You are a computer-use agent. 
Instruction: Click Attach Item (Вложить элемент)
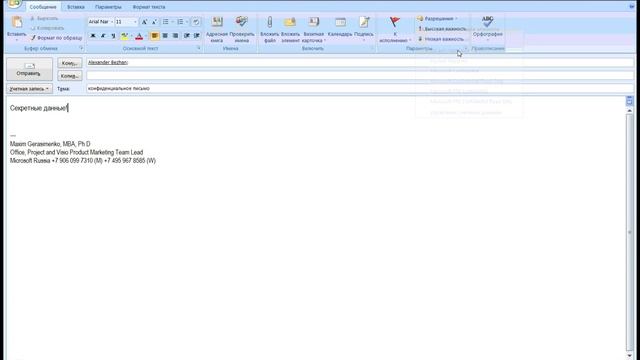(290, 29)
